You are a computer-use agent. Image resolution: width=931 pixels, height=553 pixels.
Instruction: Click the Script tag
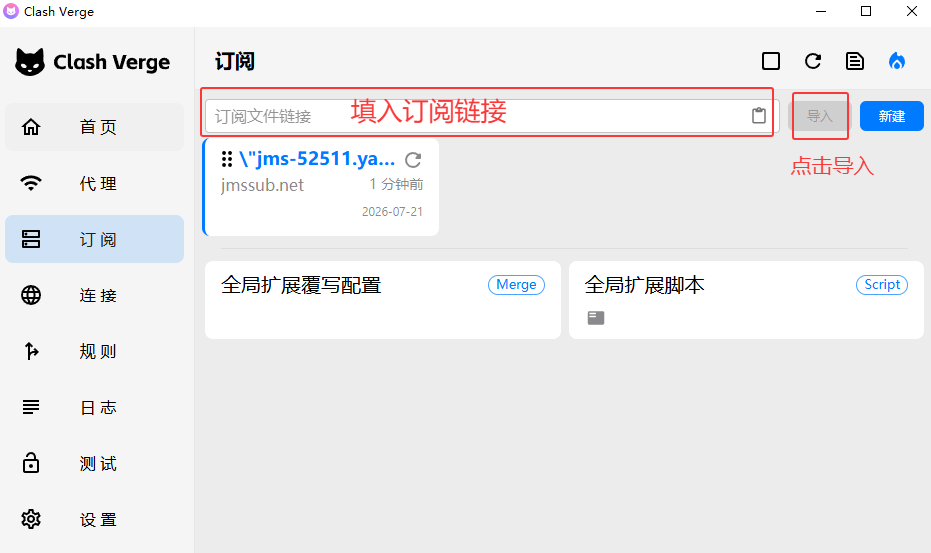(x=882, y=285)
